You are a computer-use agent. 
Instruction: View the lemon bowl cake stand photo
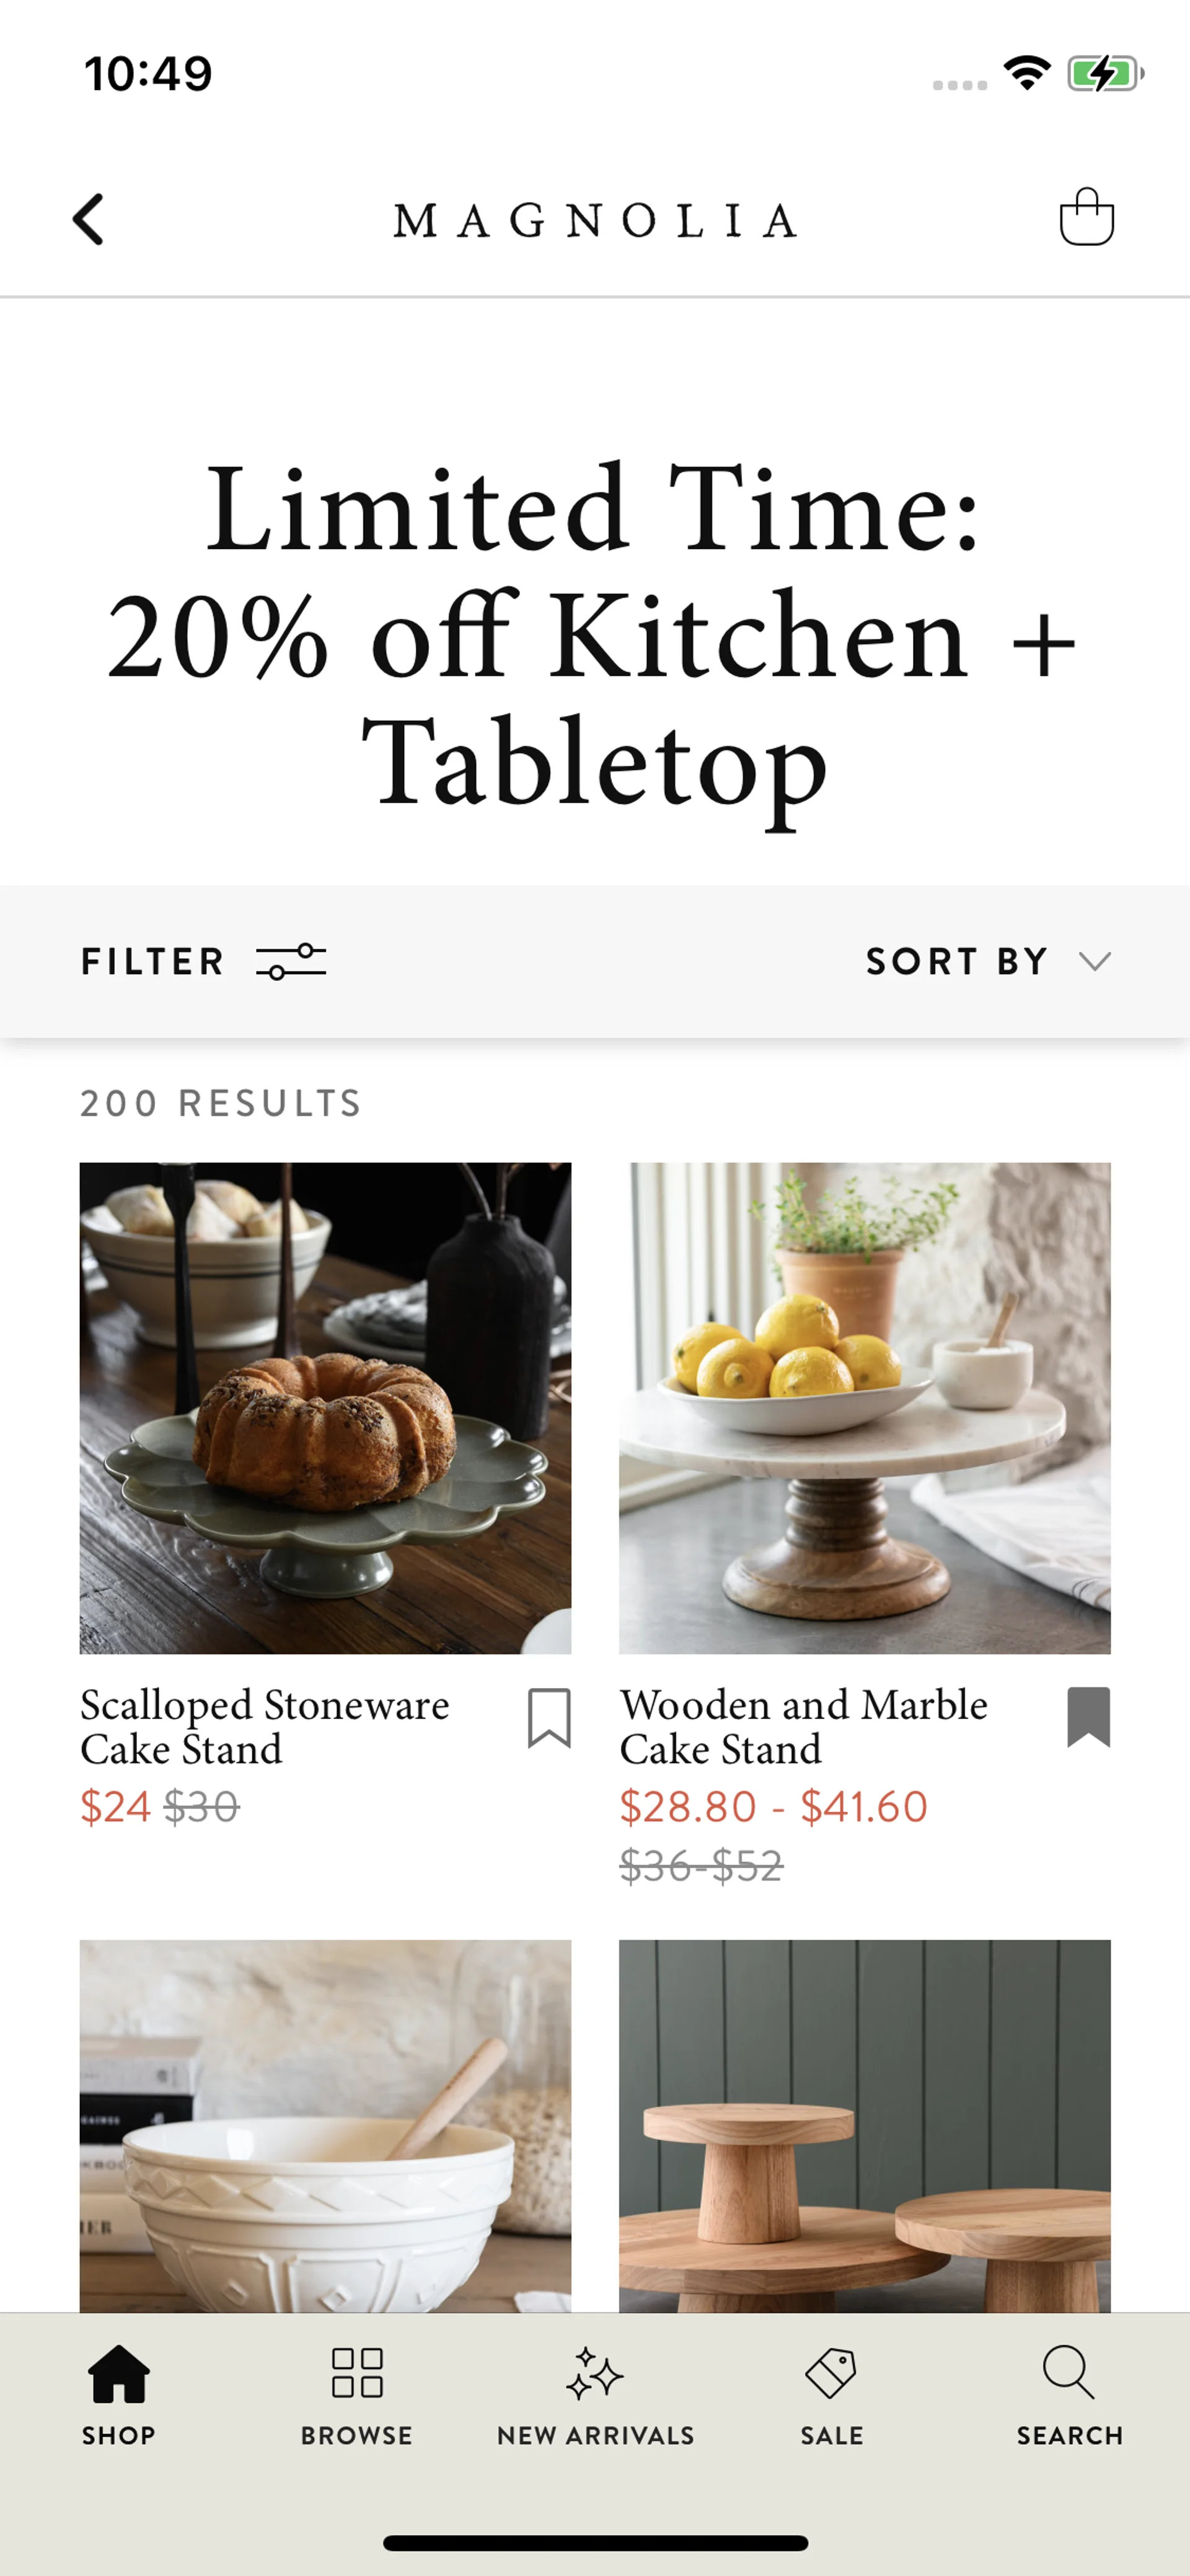click(x=864, y=1407)
